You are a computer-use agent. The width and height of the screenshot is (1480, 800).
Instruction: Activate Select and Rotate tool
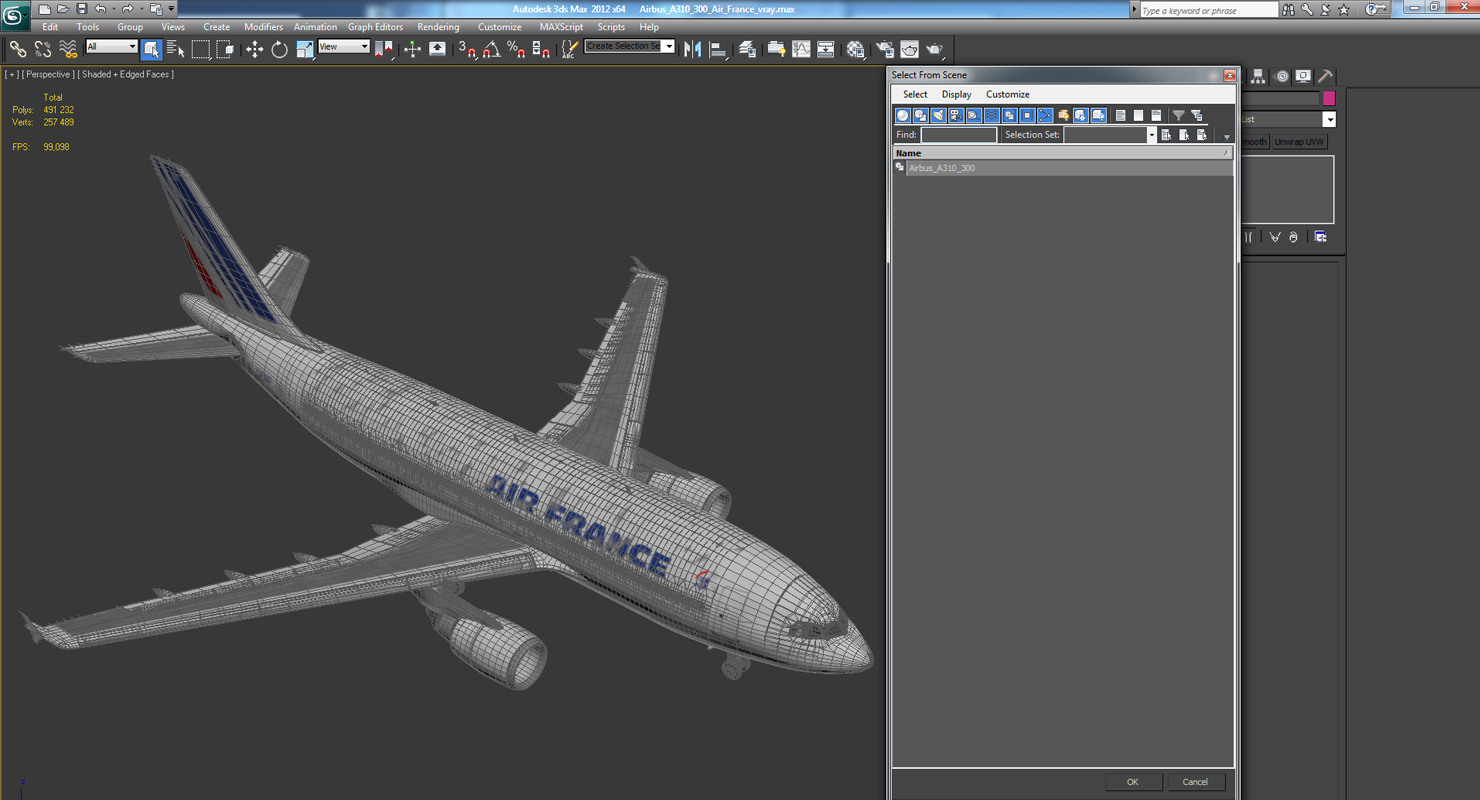pos(280,49)
